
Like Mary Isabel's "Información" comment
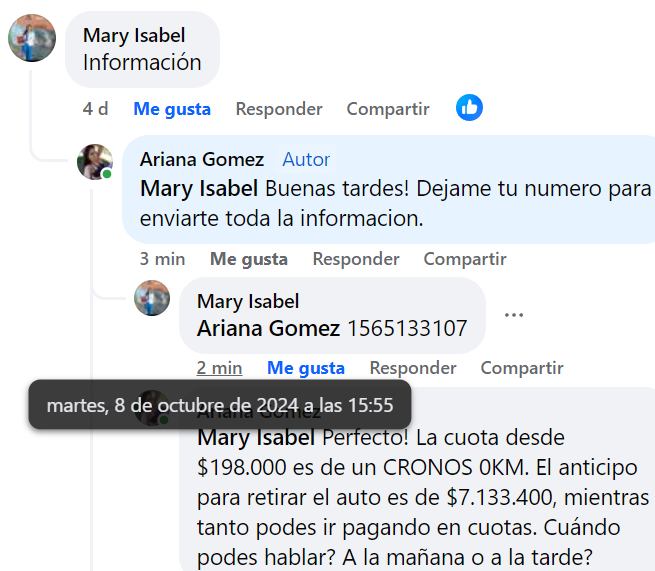point(172,109)
